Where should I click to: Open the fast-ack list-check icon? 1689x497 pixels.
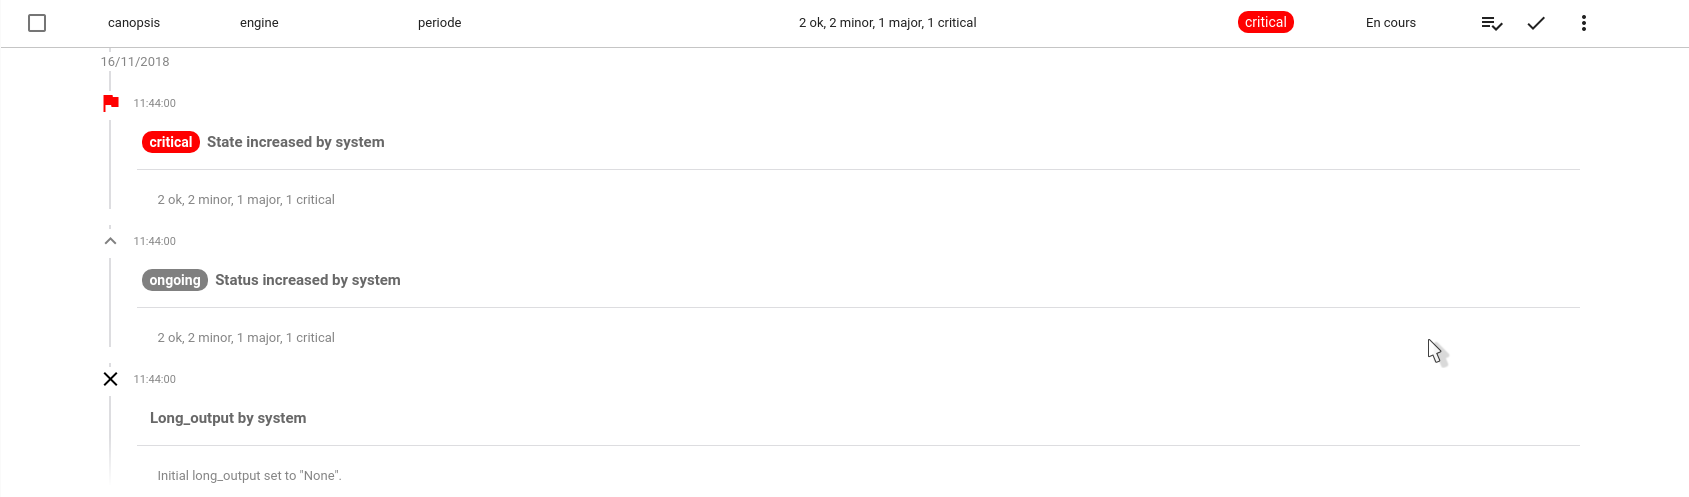tap(1492, 23)
